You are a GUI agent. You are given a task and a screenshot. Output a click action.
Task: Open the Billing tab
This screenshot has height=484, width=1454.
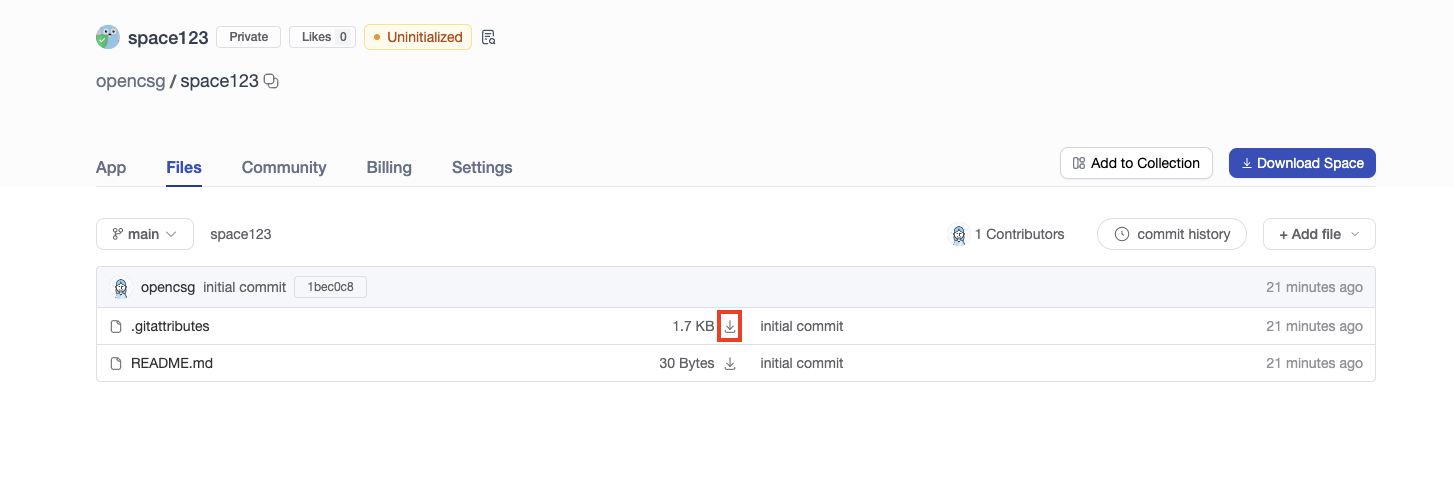(x=389, y=167)
